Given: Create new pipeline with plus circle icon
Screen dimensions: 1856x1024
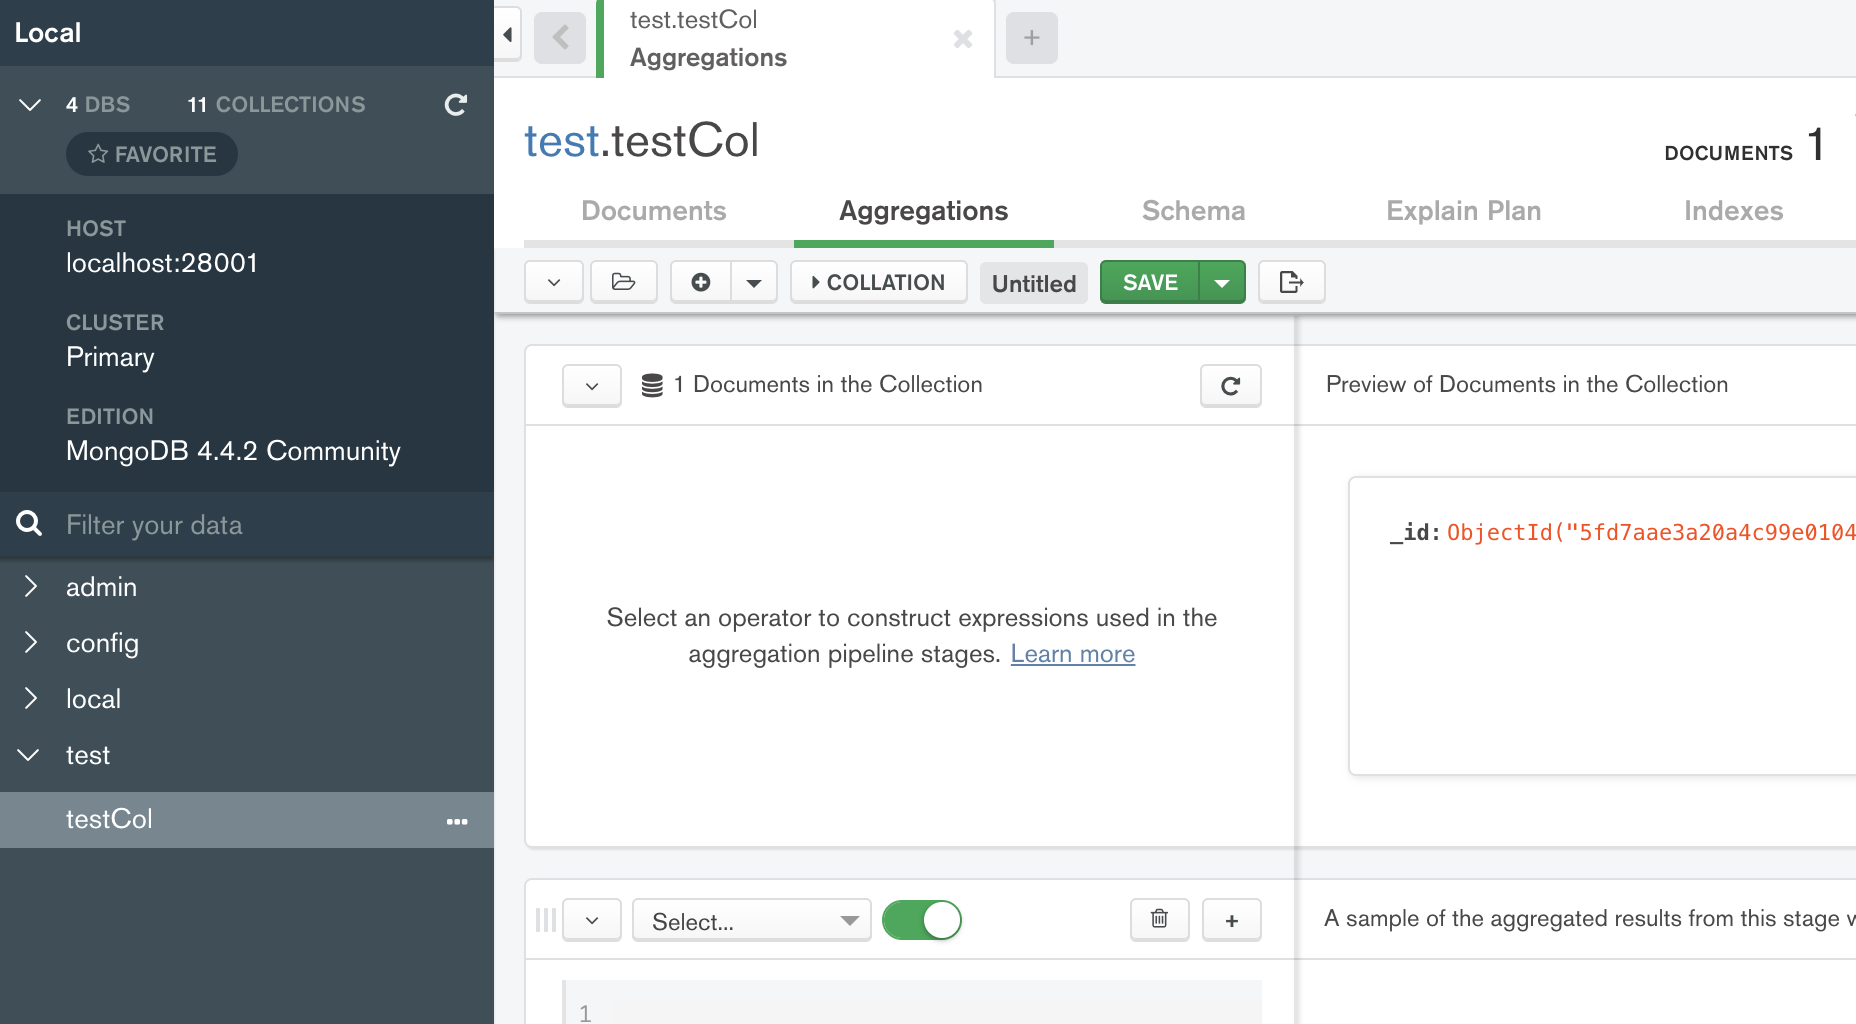Looking at the screenshot, I should point(701,282).
